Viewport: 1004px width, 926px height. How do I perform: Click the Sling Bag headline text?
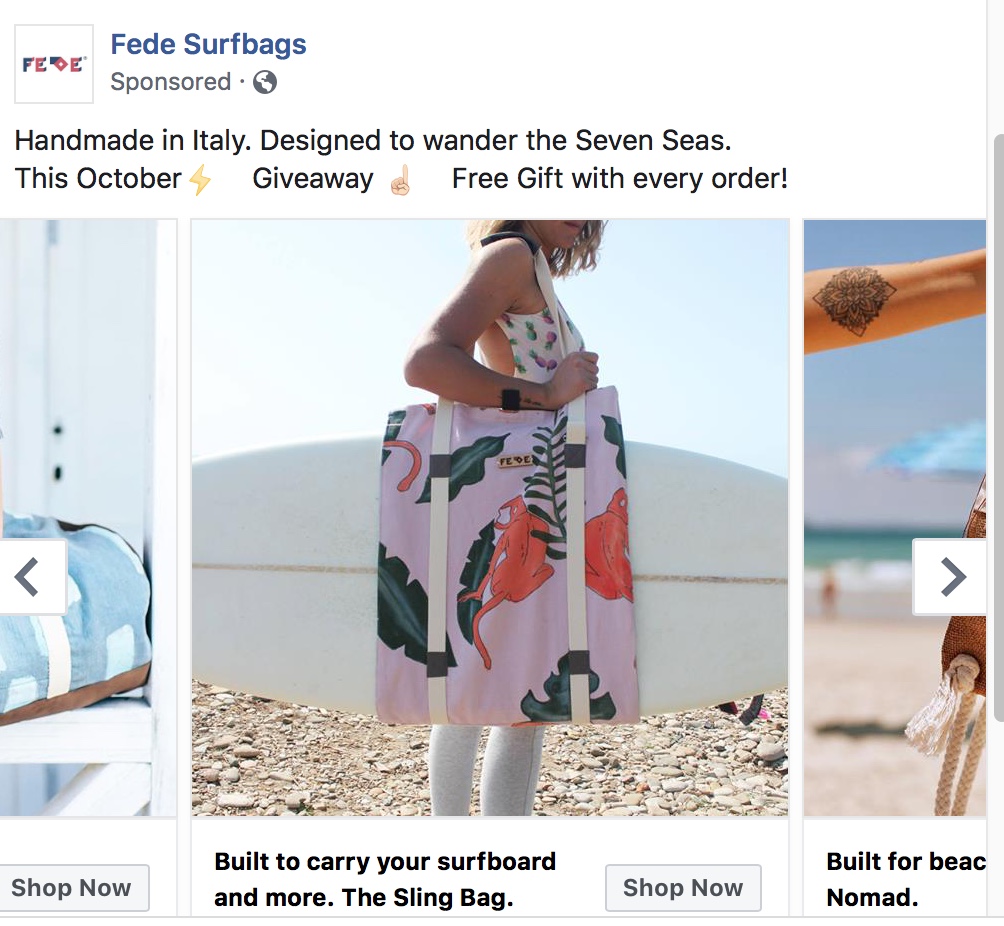click(x=385, y=879)
